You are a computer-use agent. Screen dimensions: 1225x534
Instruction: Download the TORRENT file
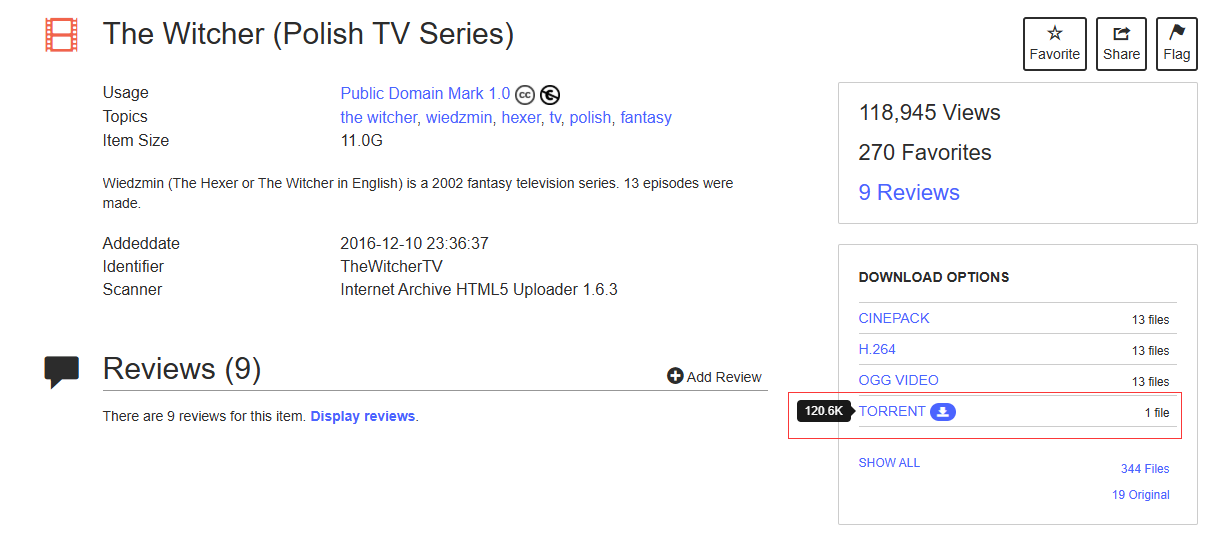[x=892, y=411]
